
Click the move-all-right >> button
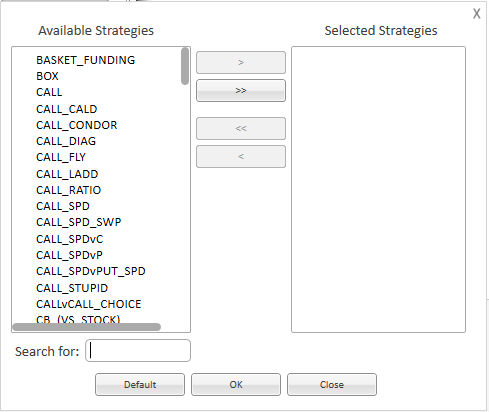coord(241,90)
